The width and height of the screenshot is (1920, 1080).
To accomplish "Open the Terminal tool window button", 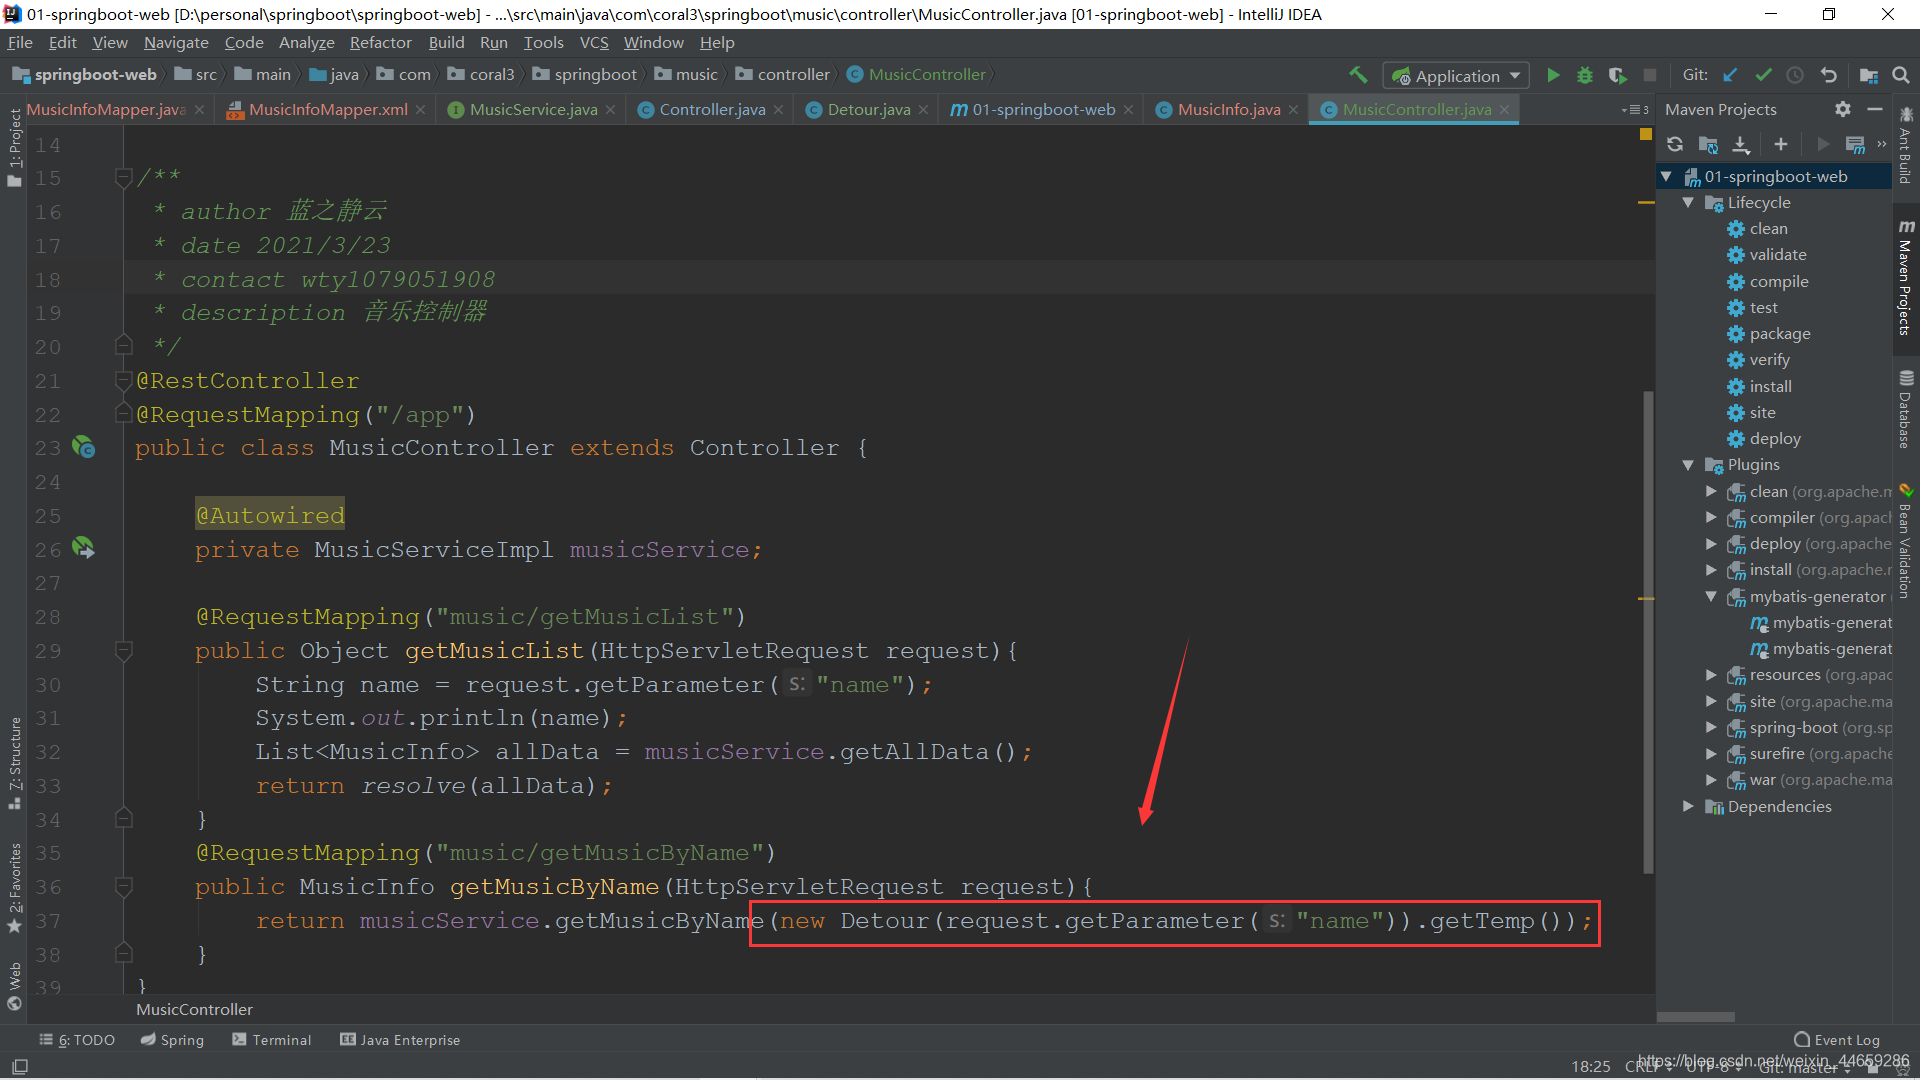I will (x=272, y=1040).
